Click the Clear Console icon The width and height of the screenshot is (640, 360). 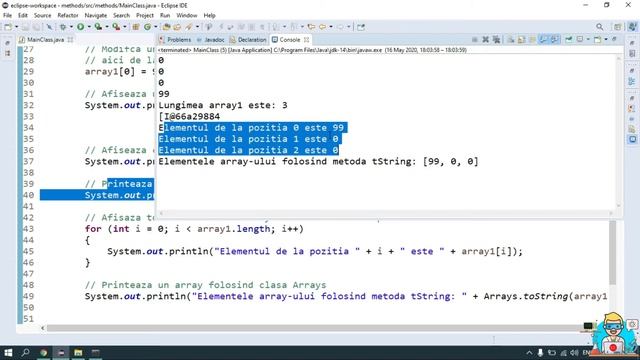click(511, 40)
